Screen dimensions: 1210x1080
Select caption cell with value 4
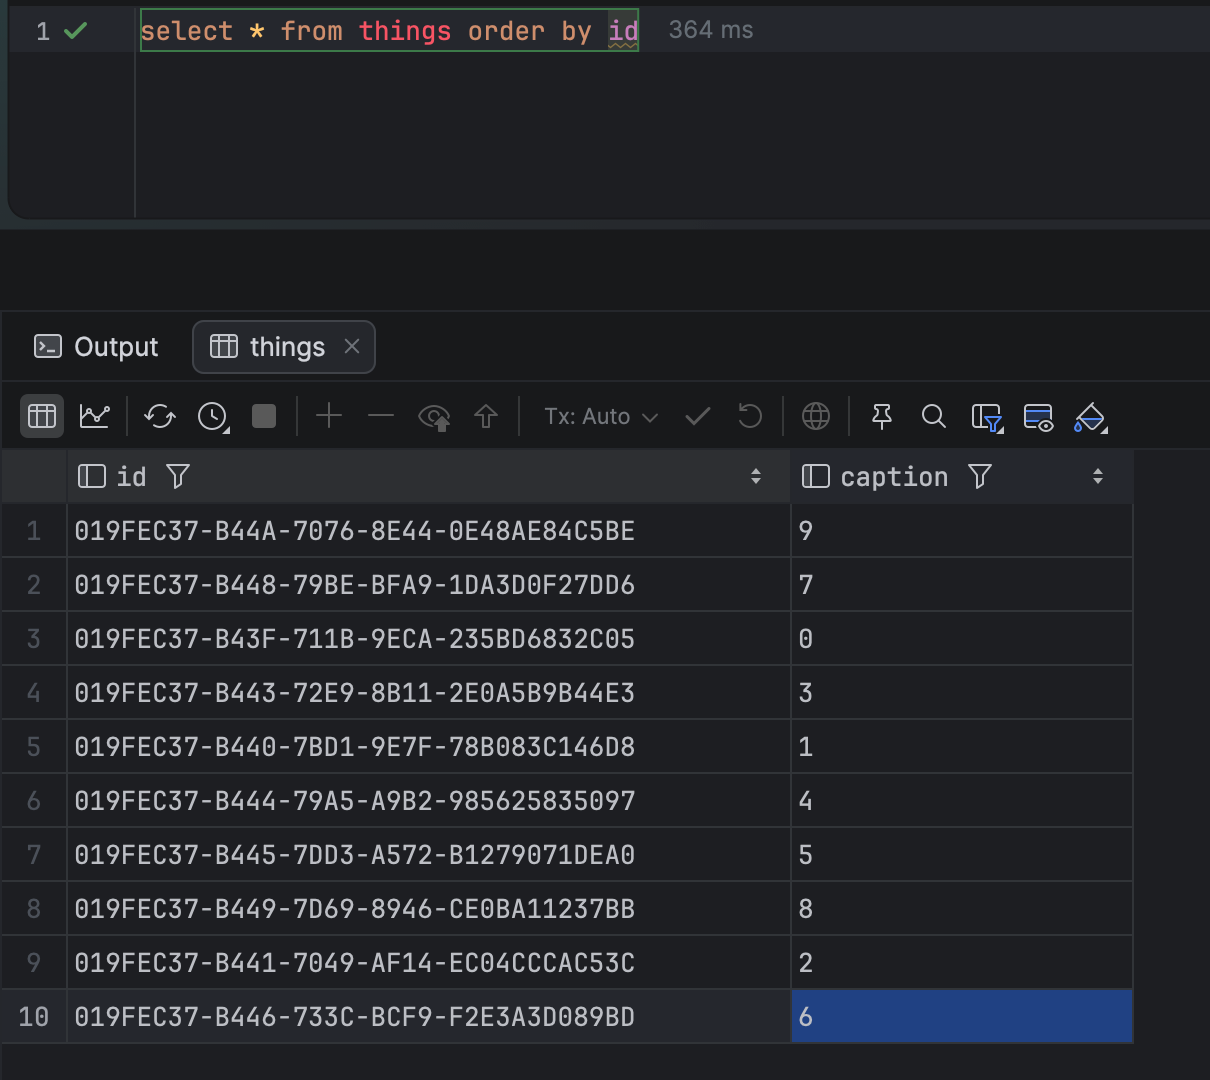(x=962, y=801)
